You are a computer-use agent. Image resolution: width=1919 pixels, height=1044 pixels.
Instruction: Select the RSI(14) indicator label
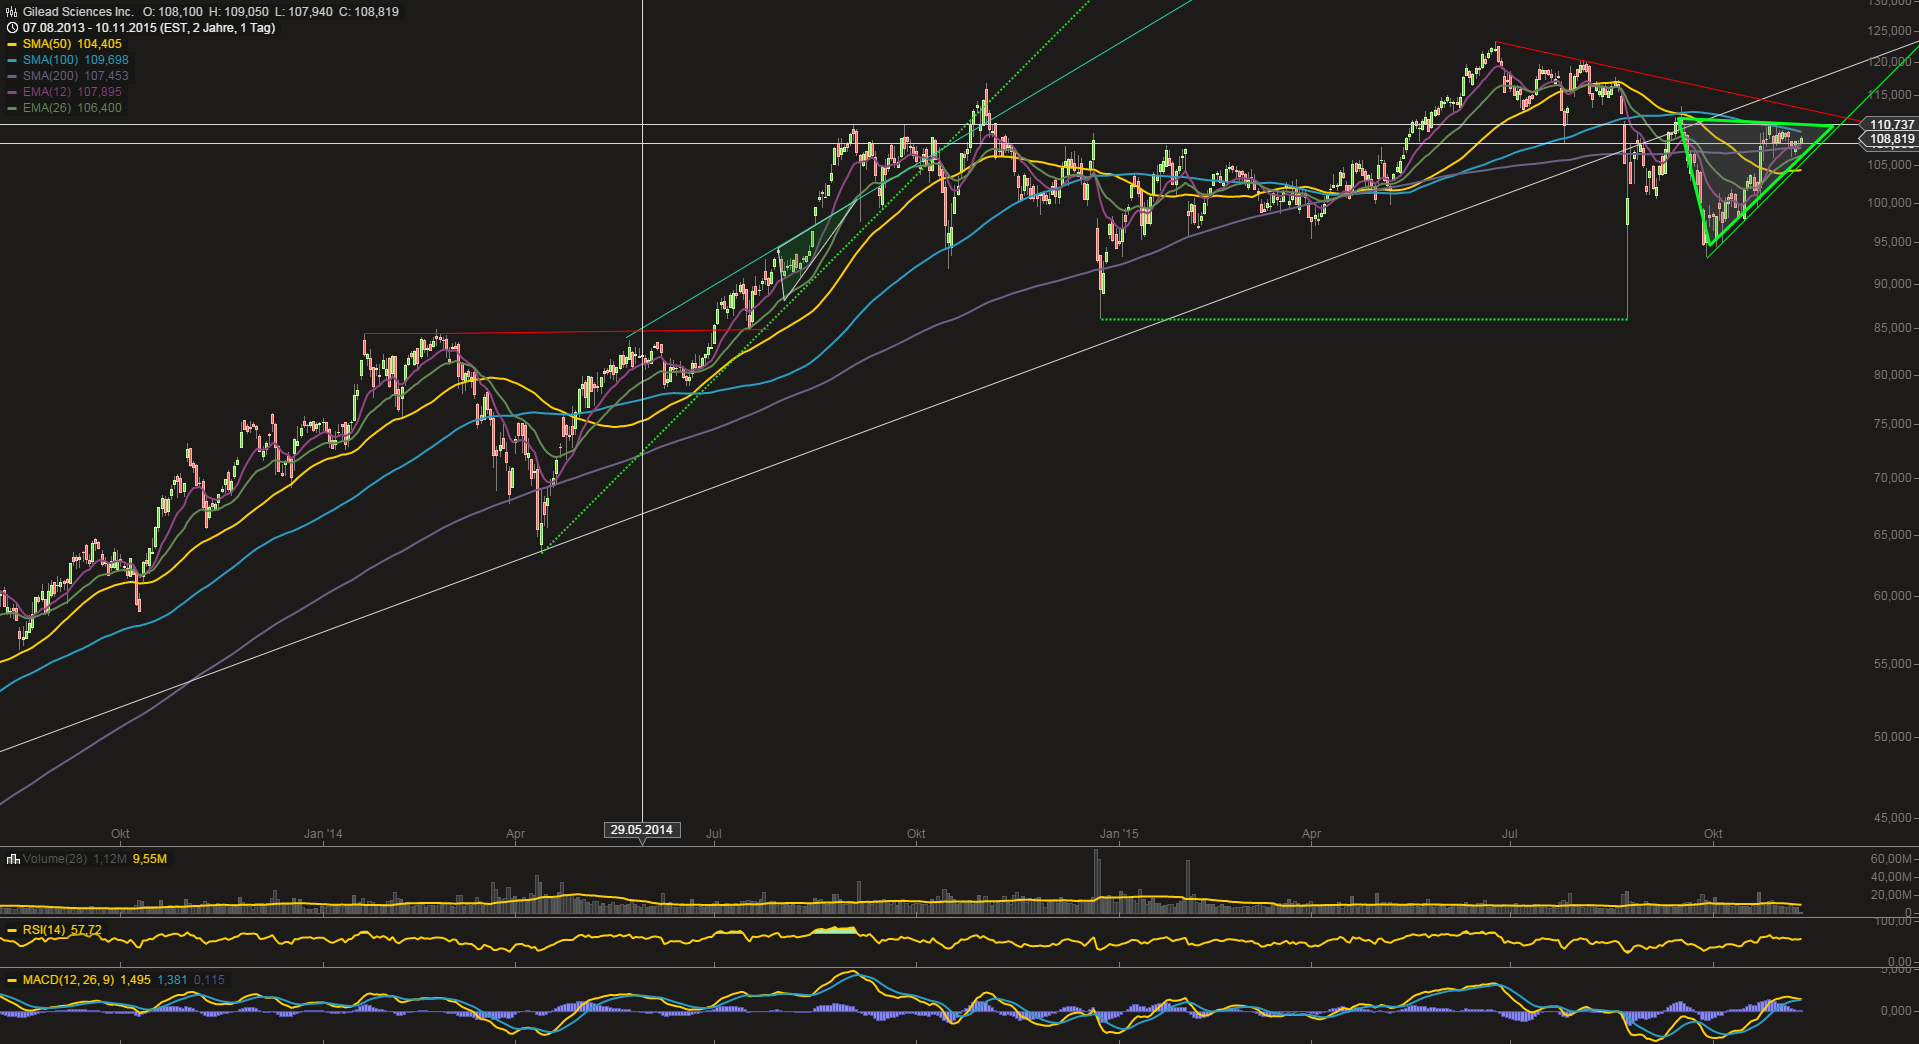pos(45,930)
